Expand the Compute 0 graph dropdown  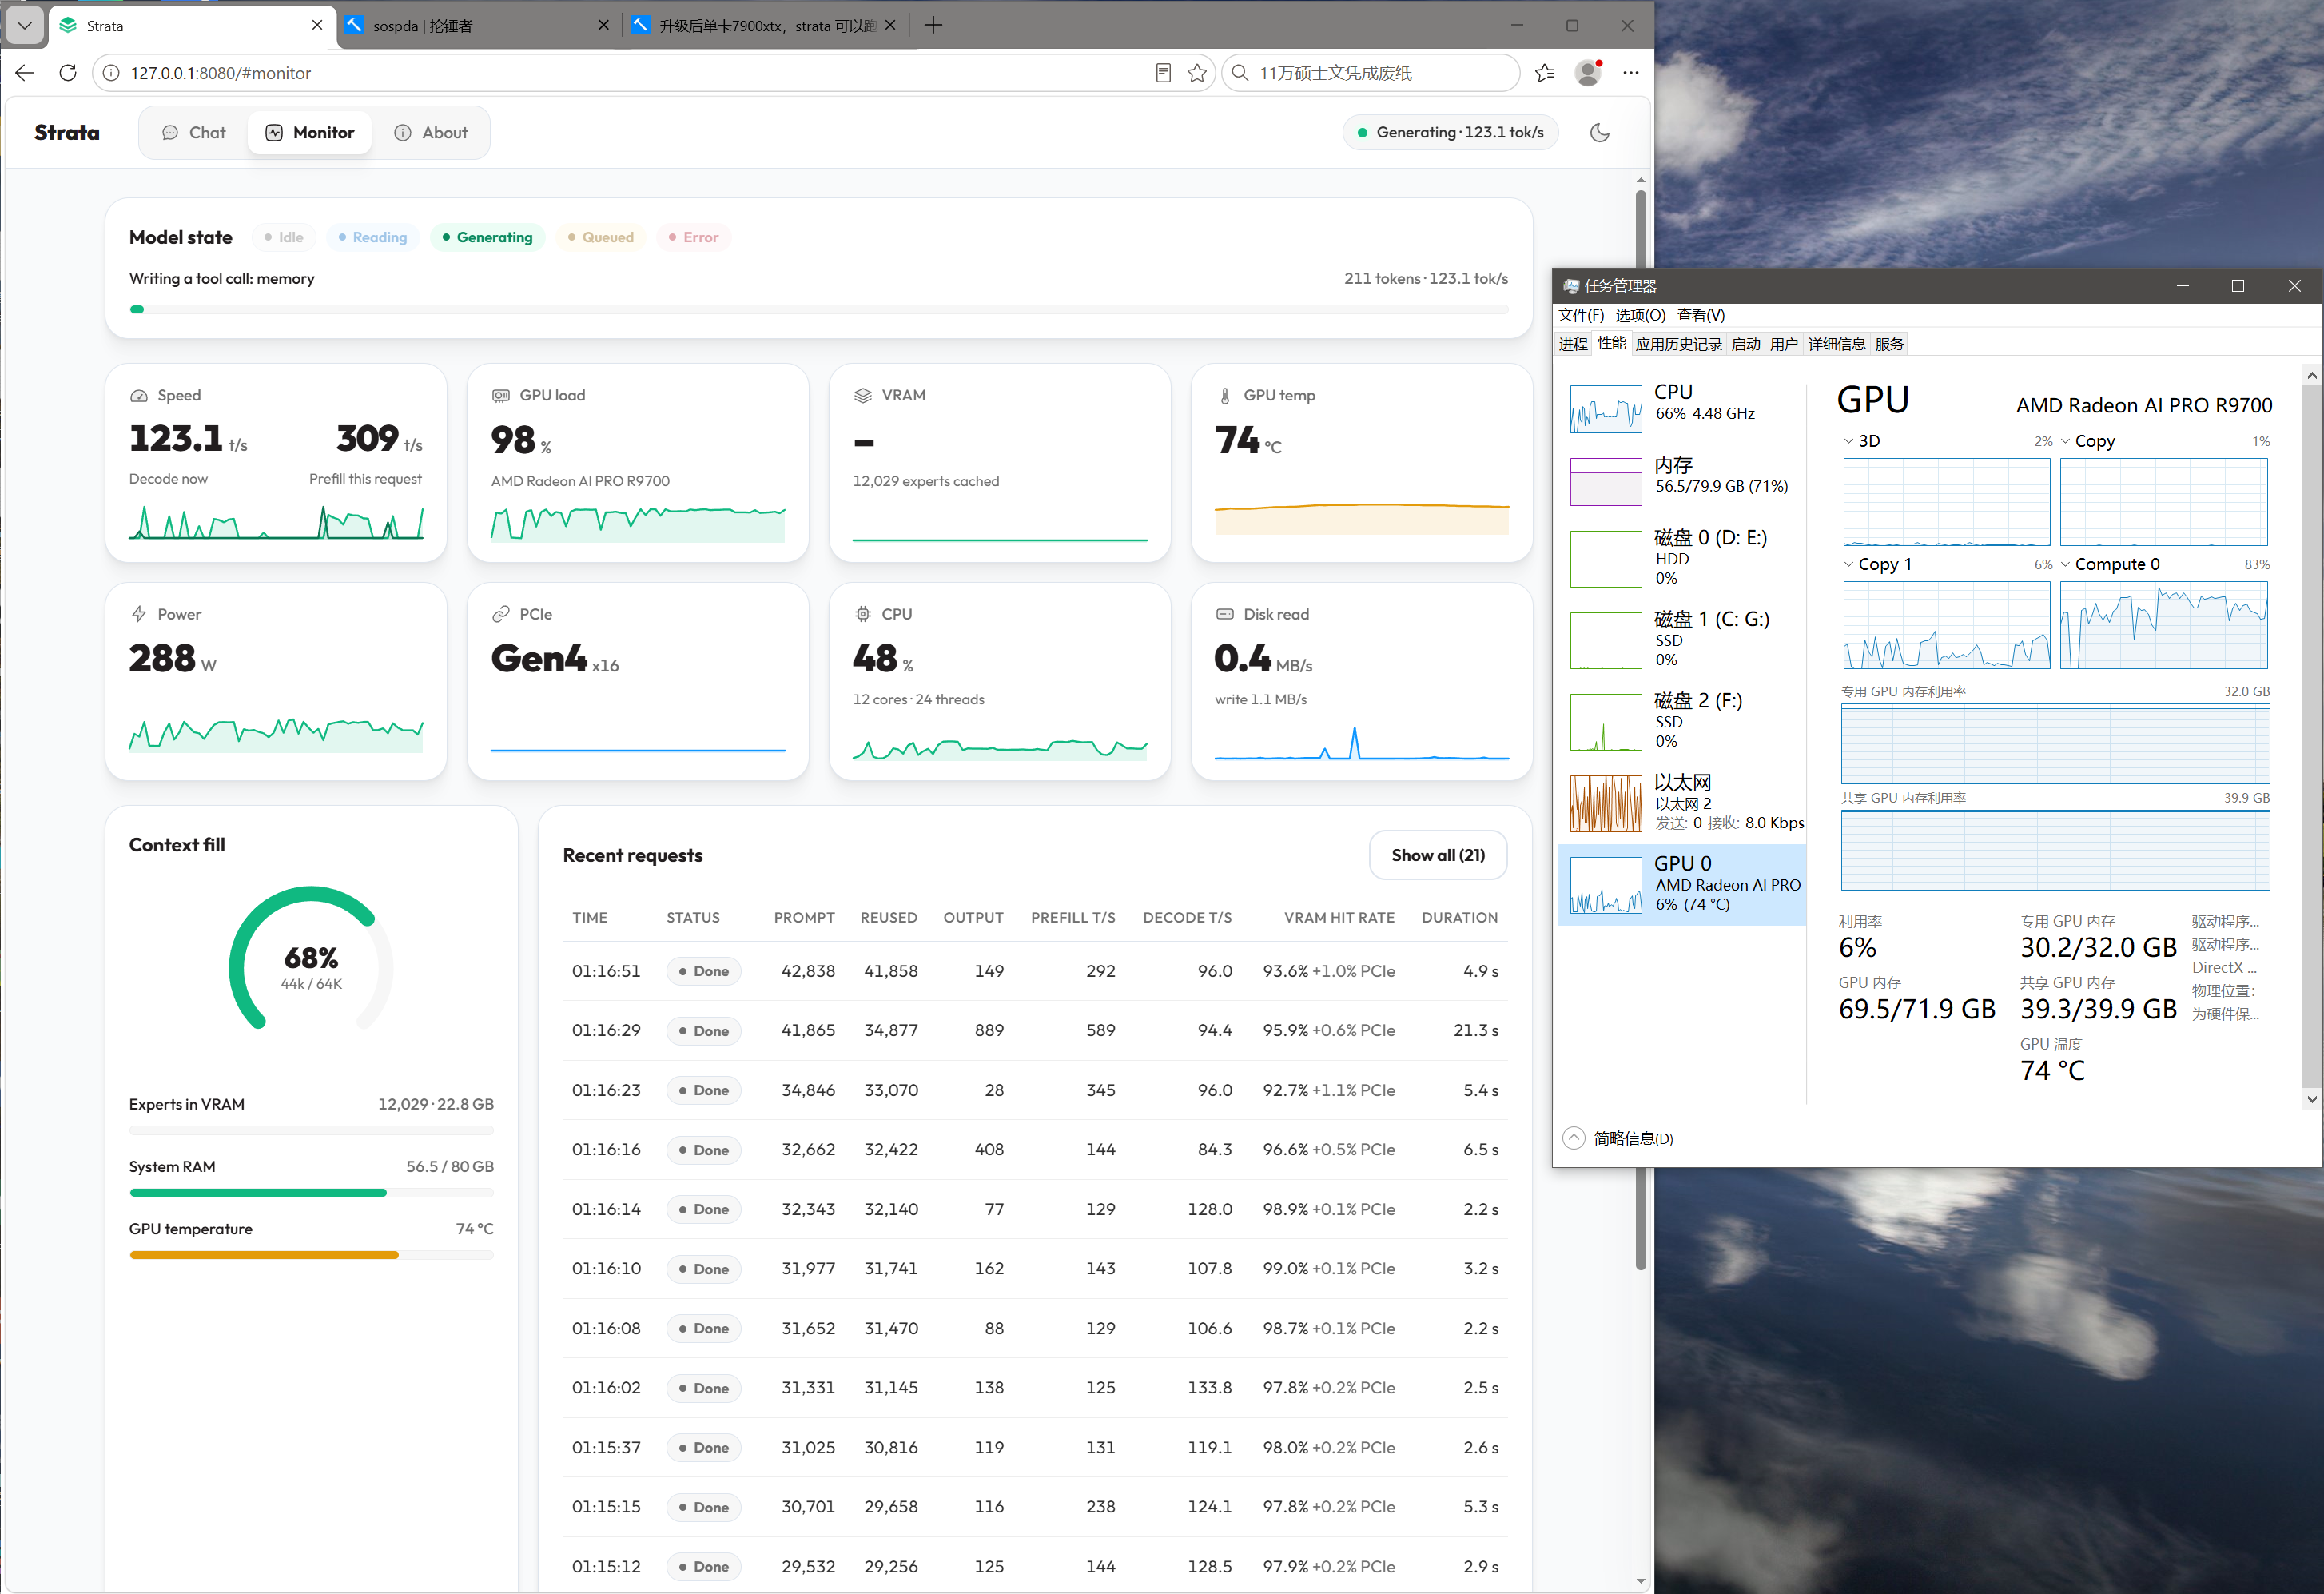[2065, 565]
